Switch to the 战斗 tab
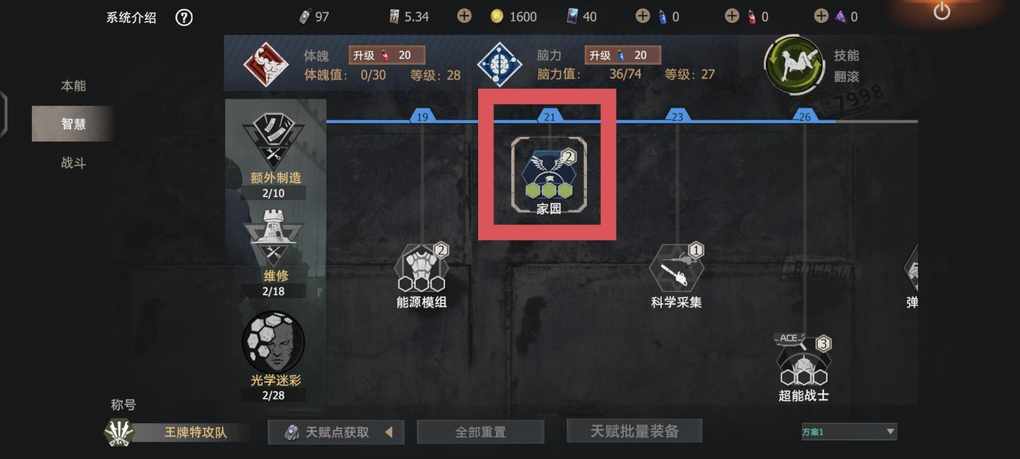1020x459 pixels. 73,163
